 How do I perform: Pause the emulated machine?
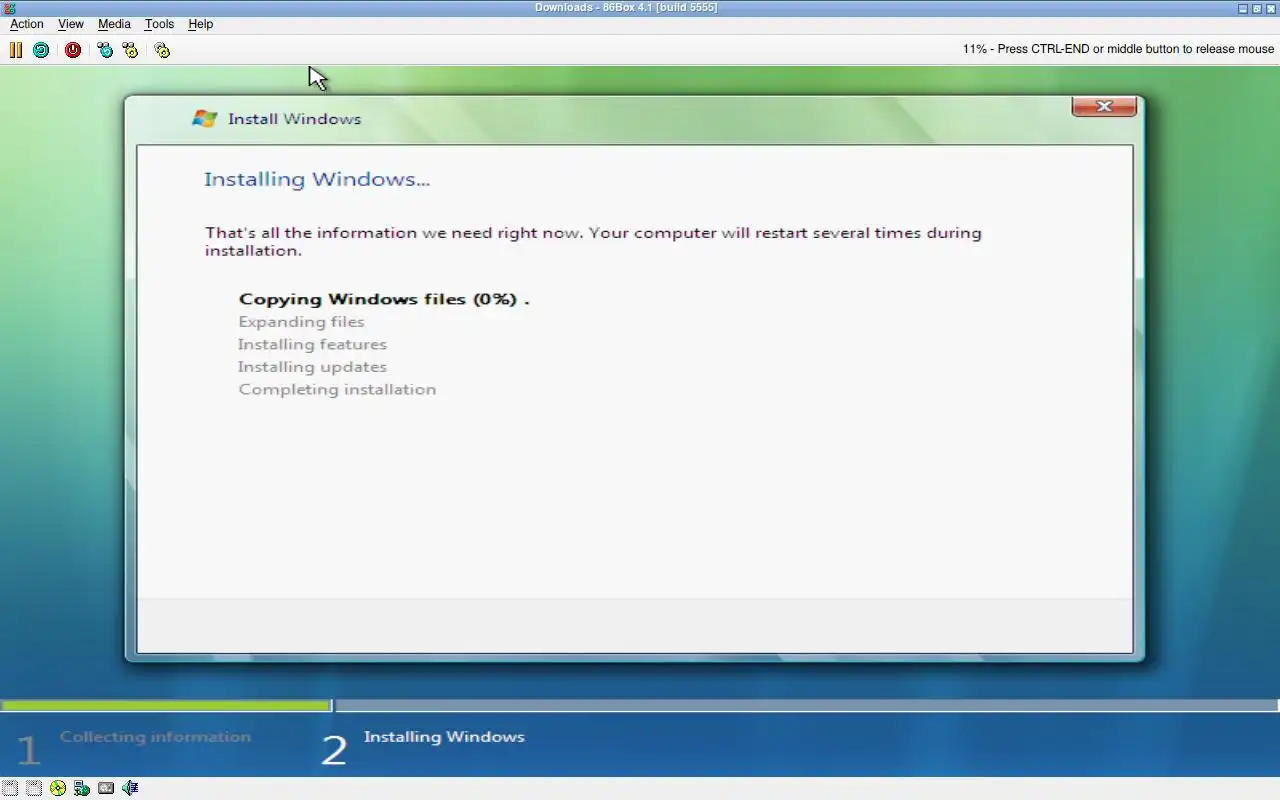16,49
